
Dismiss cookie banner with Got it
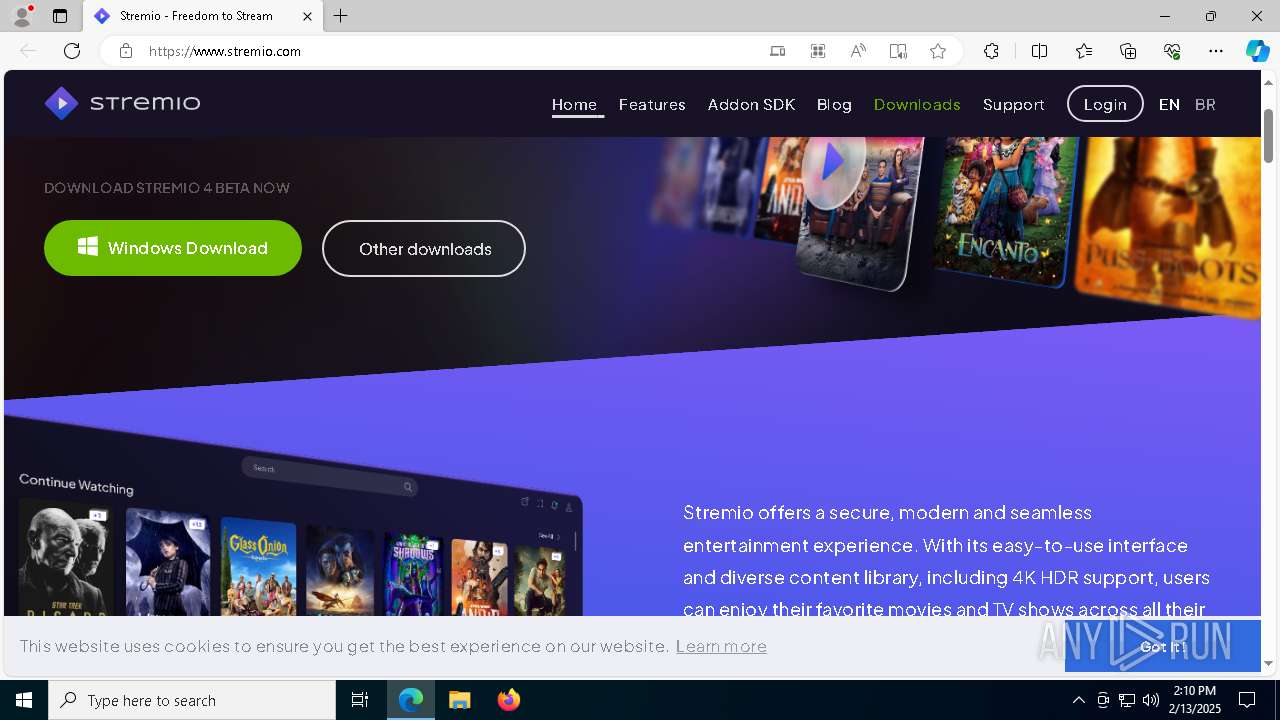tap(1162, 646)
